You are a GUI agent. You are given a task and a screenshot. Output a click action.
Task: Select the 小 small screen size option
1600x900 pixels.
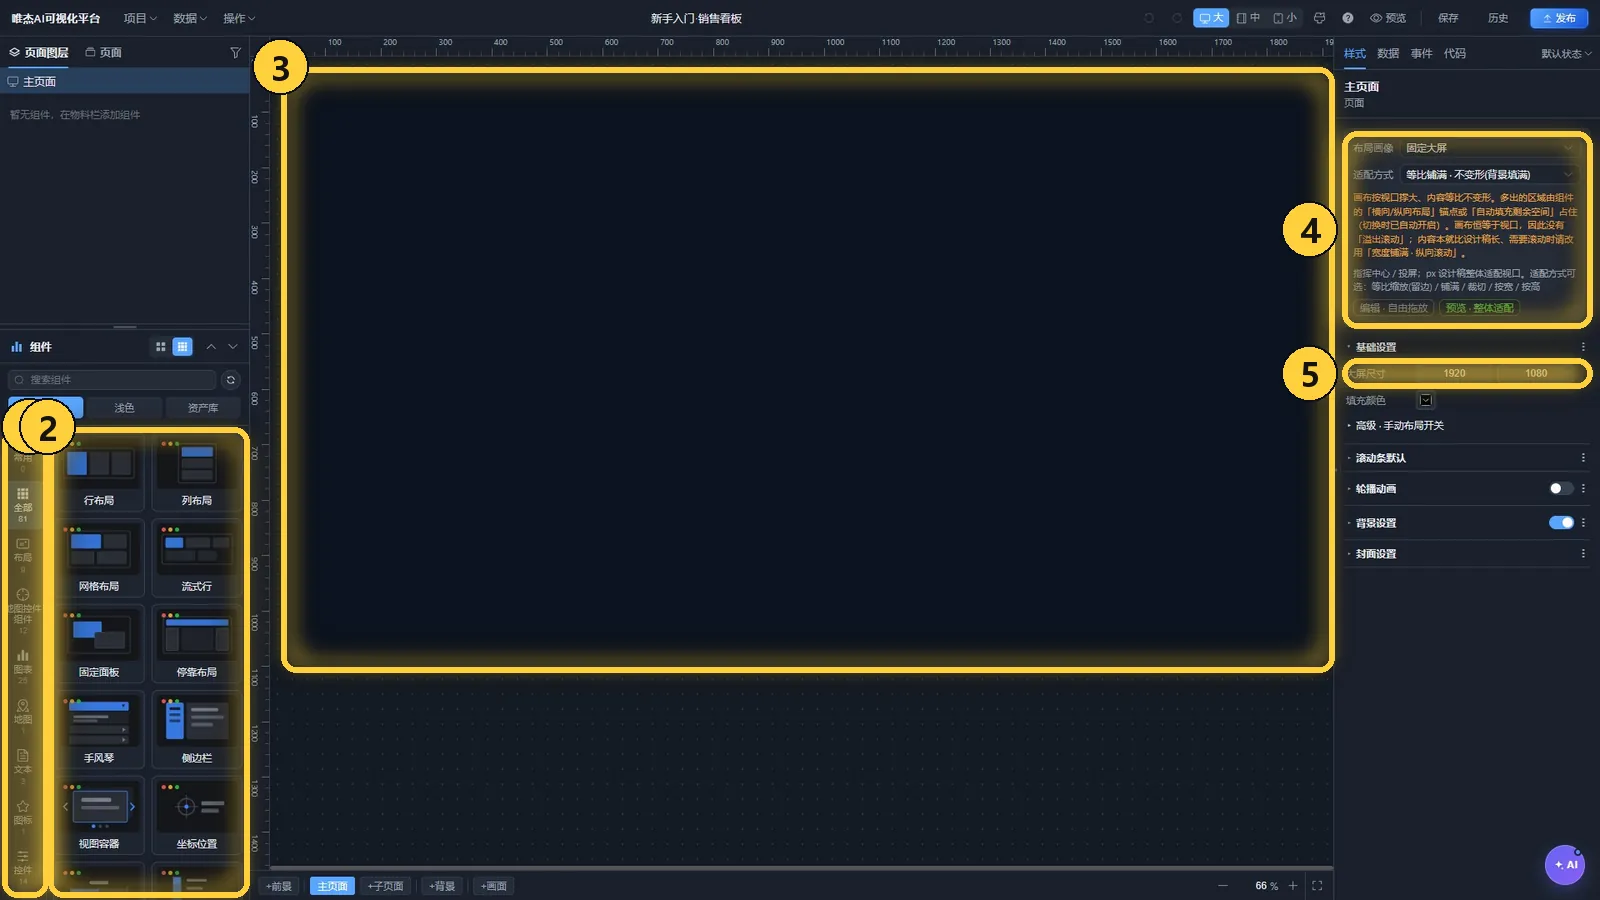point(1284,18)
